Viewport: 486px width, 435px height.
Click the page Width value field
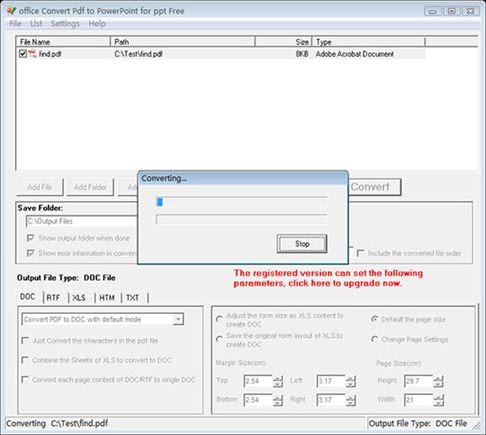click(419, 400)
